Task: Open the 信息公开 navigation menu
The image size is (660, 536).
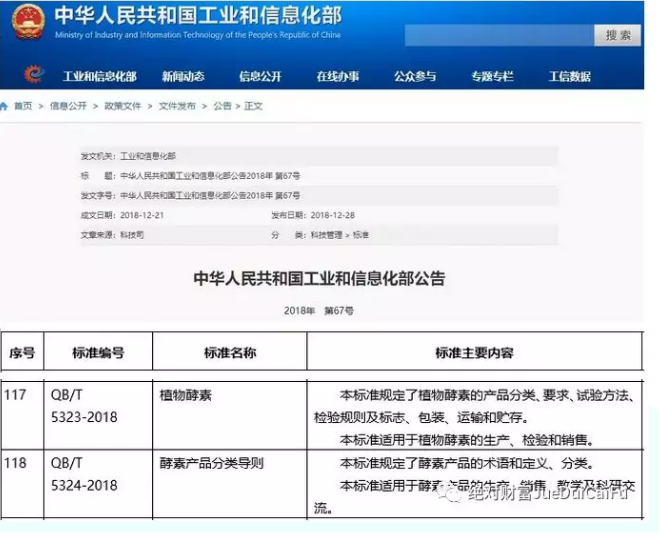Action: [x=260, y=76]
